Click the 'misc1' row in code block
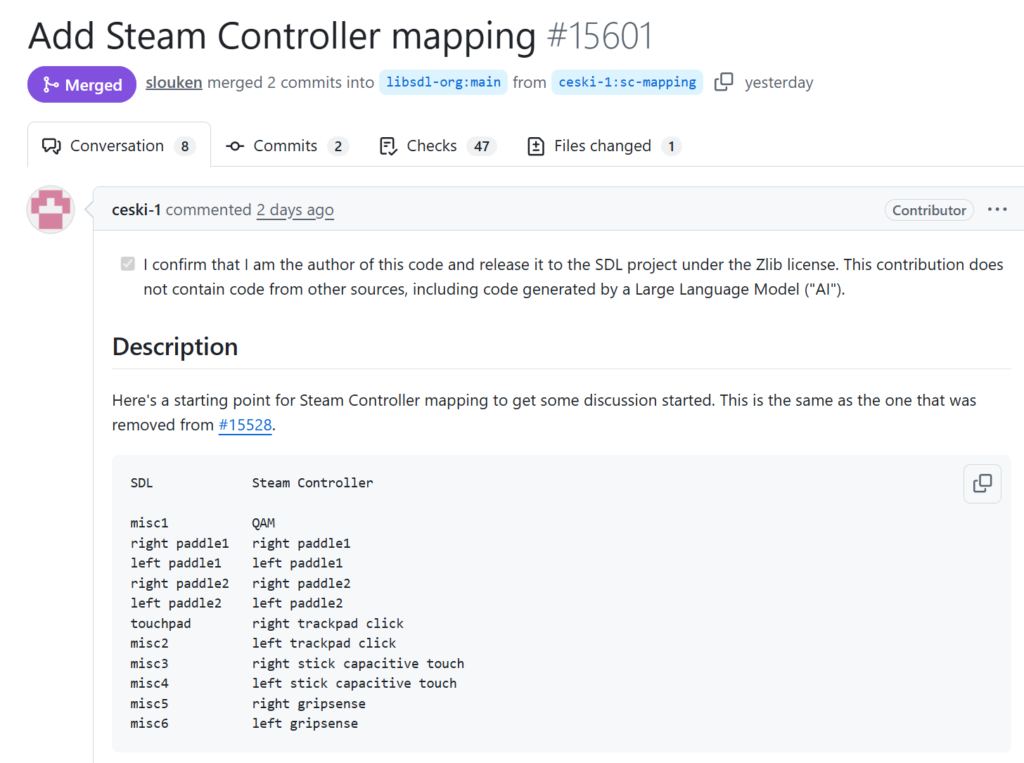 [x=149, y=523]
